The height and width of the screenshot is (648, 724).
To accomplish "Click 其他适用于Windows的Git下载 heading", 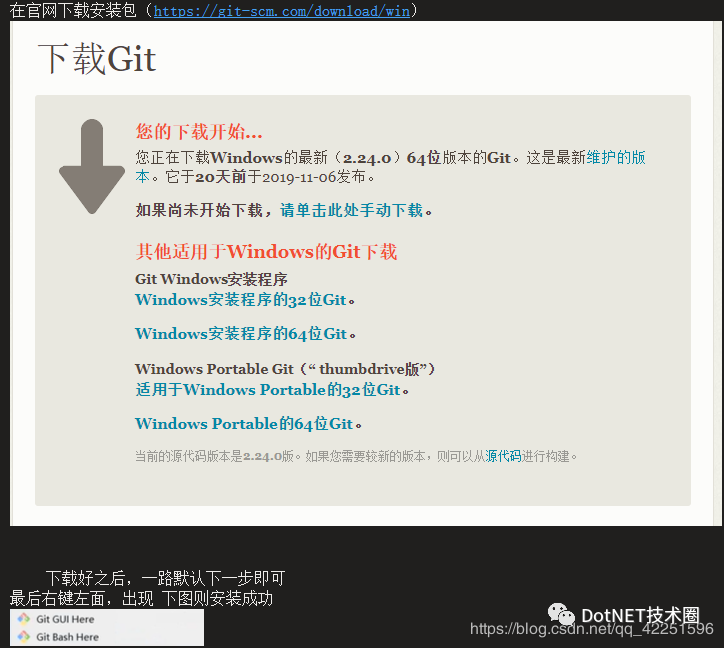I will [266, 252].
